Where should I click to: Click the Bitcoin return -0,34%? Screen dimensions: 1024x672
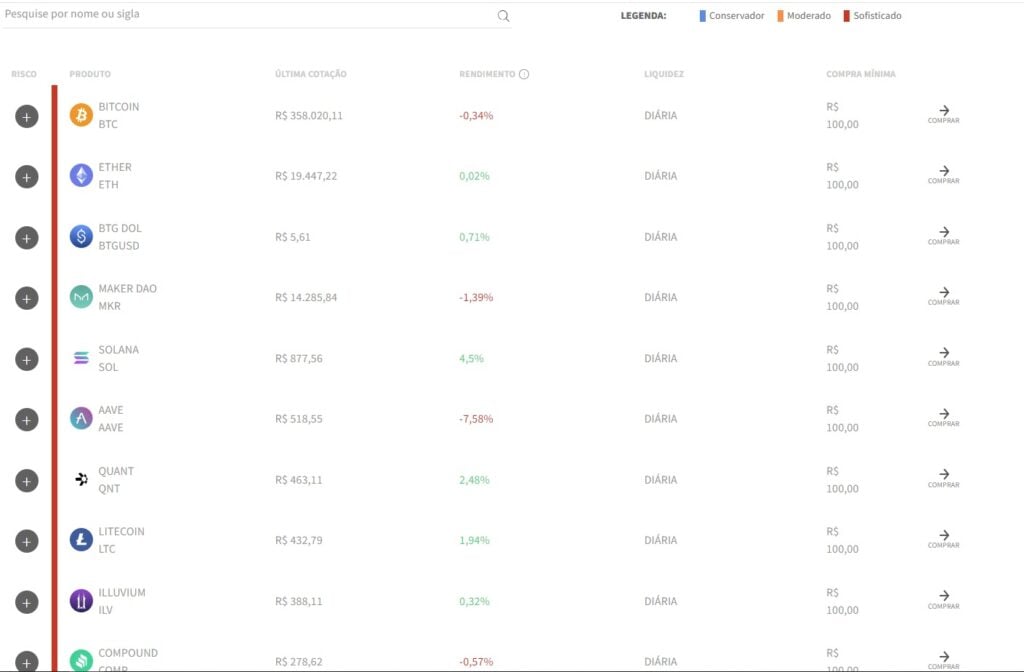click(476, 116)
